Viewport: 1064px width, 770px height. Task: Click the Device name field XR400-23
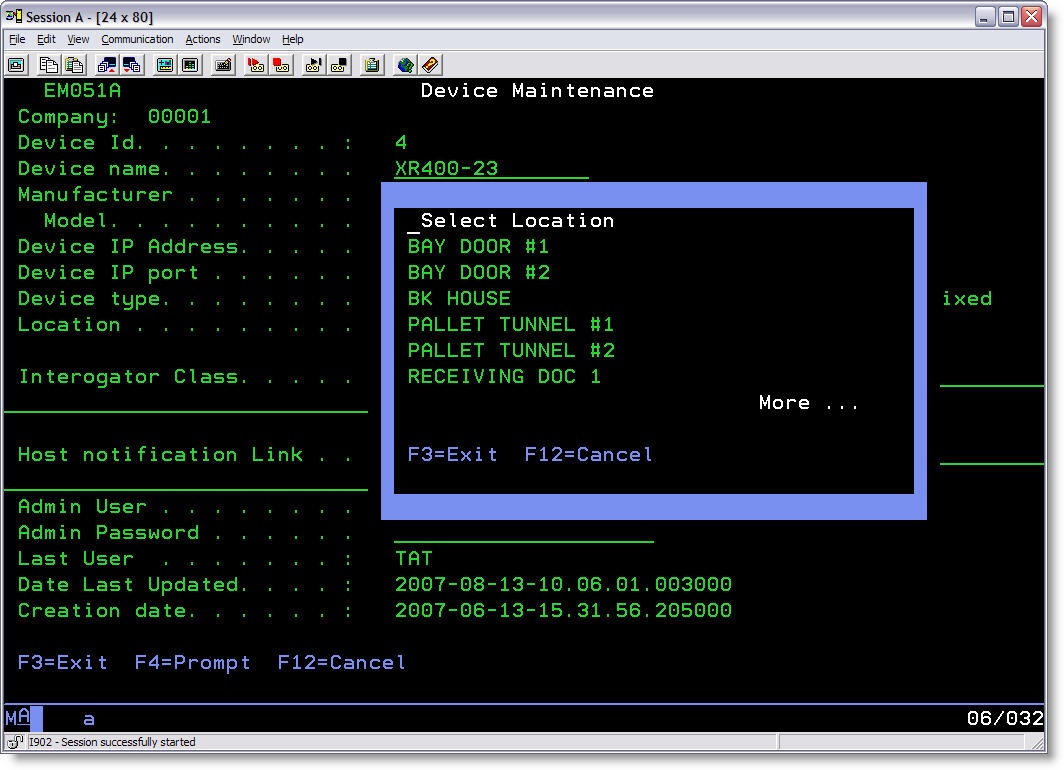point(491,168)
